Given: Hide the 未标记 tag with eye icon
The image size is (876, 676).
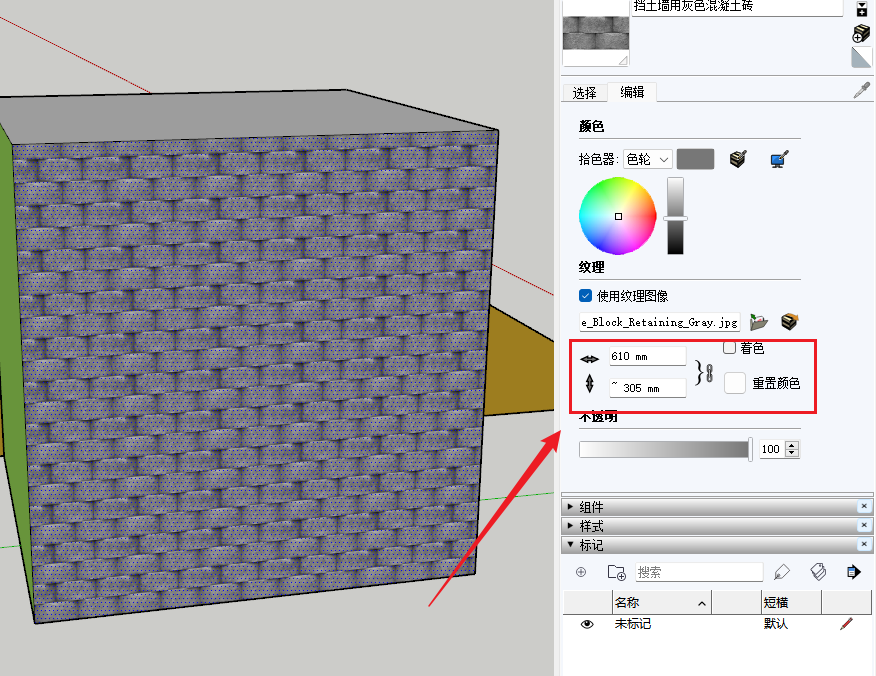Looking at the screenshot, I should point(587,624).
